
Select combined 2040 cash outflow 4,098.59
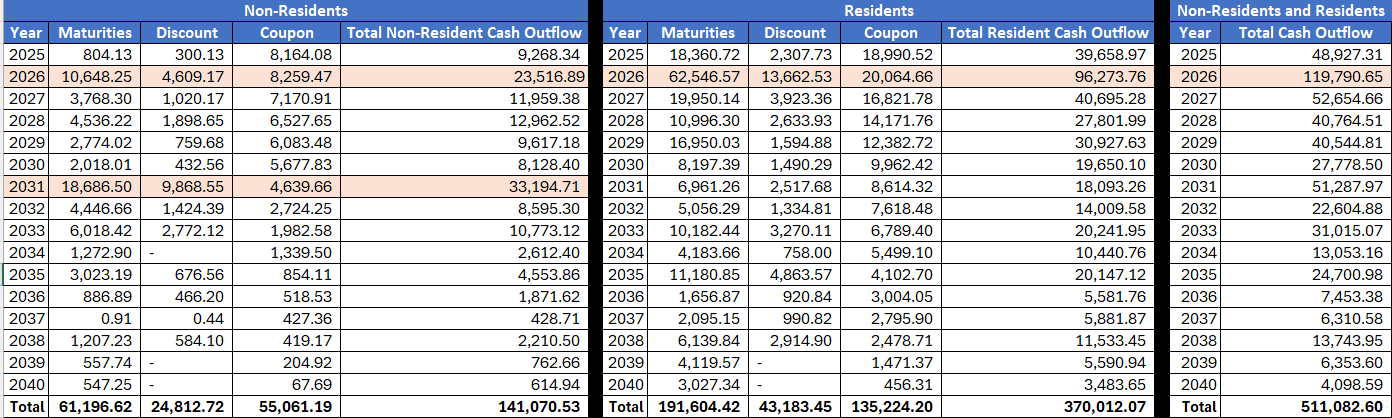coord(1304,384)
